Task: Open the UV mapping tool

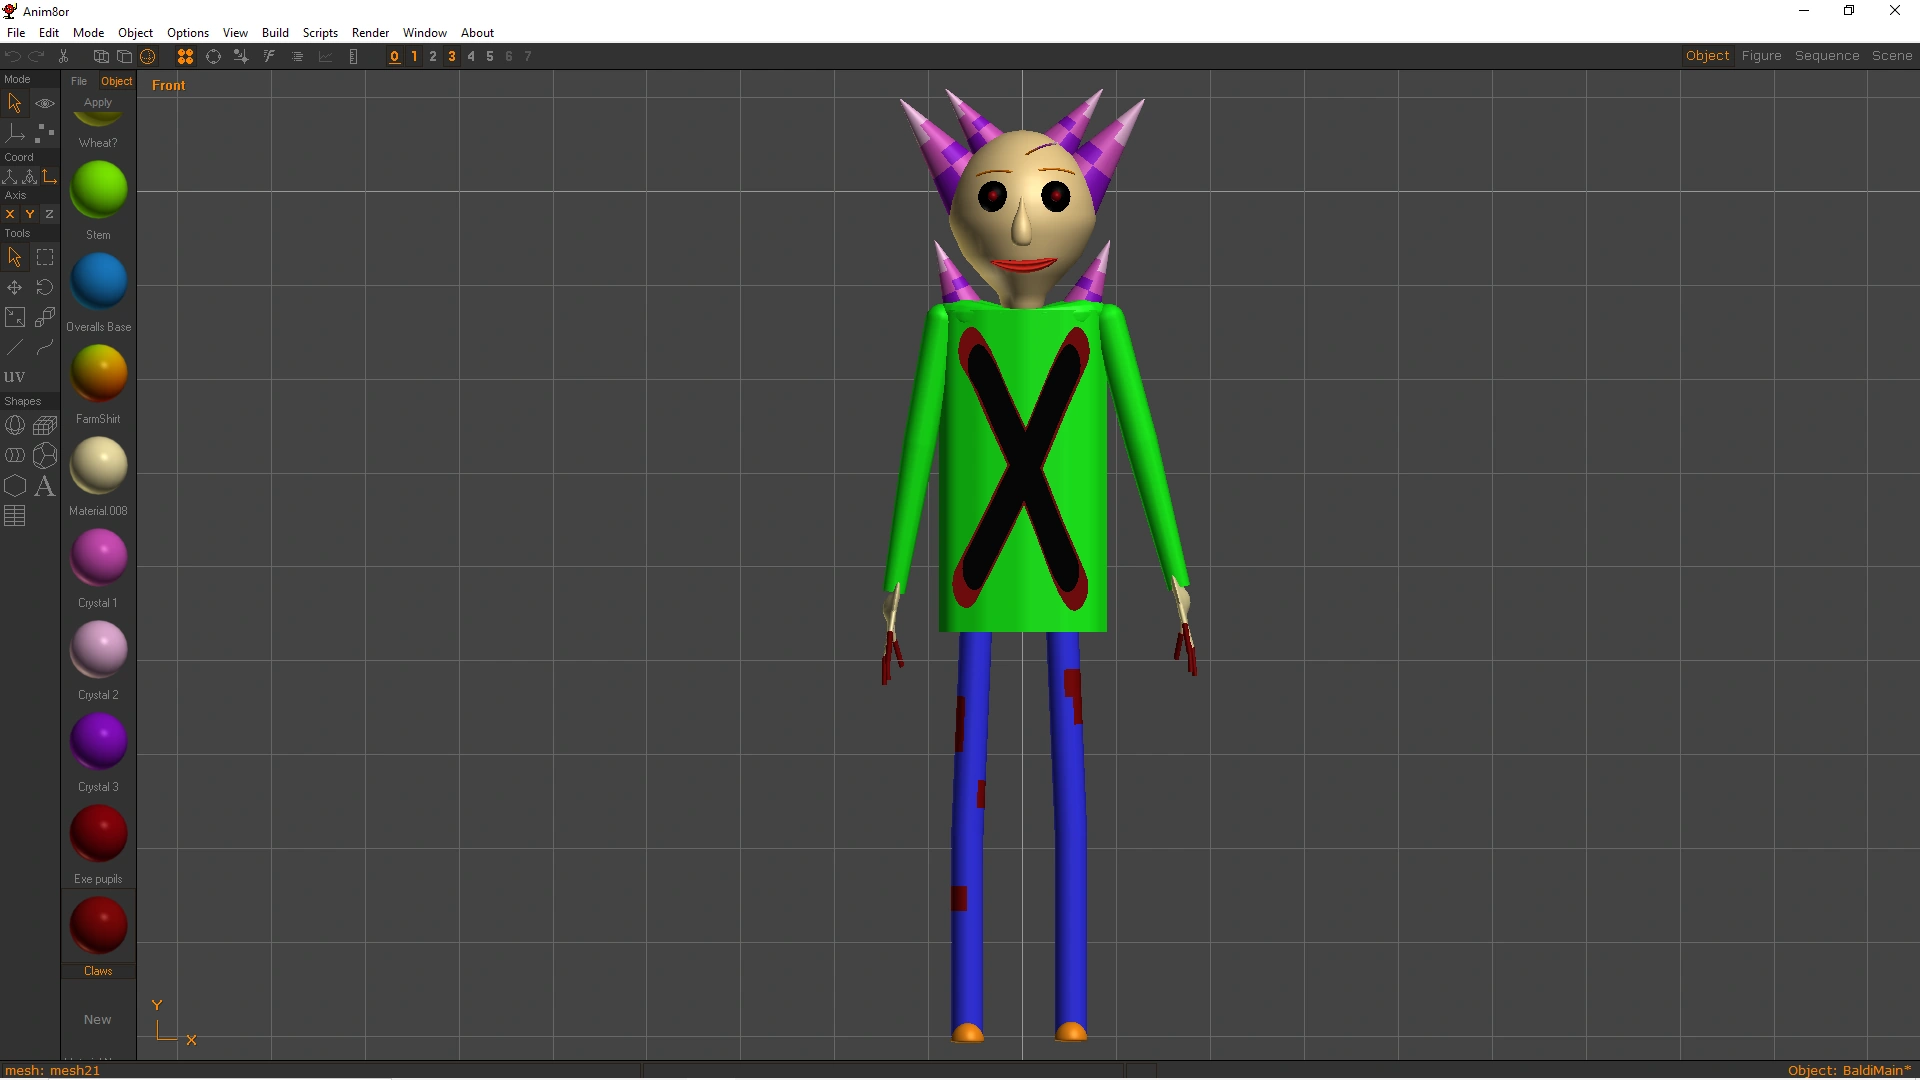Action: (x=14, y=376)
